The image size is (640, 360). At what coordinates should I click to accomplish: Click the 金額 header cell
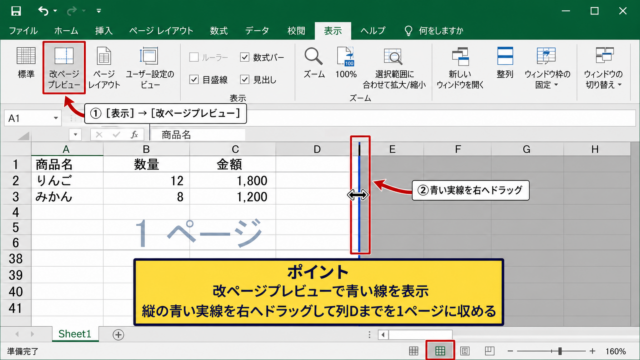point(232,164)
